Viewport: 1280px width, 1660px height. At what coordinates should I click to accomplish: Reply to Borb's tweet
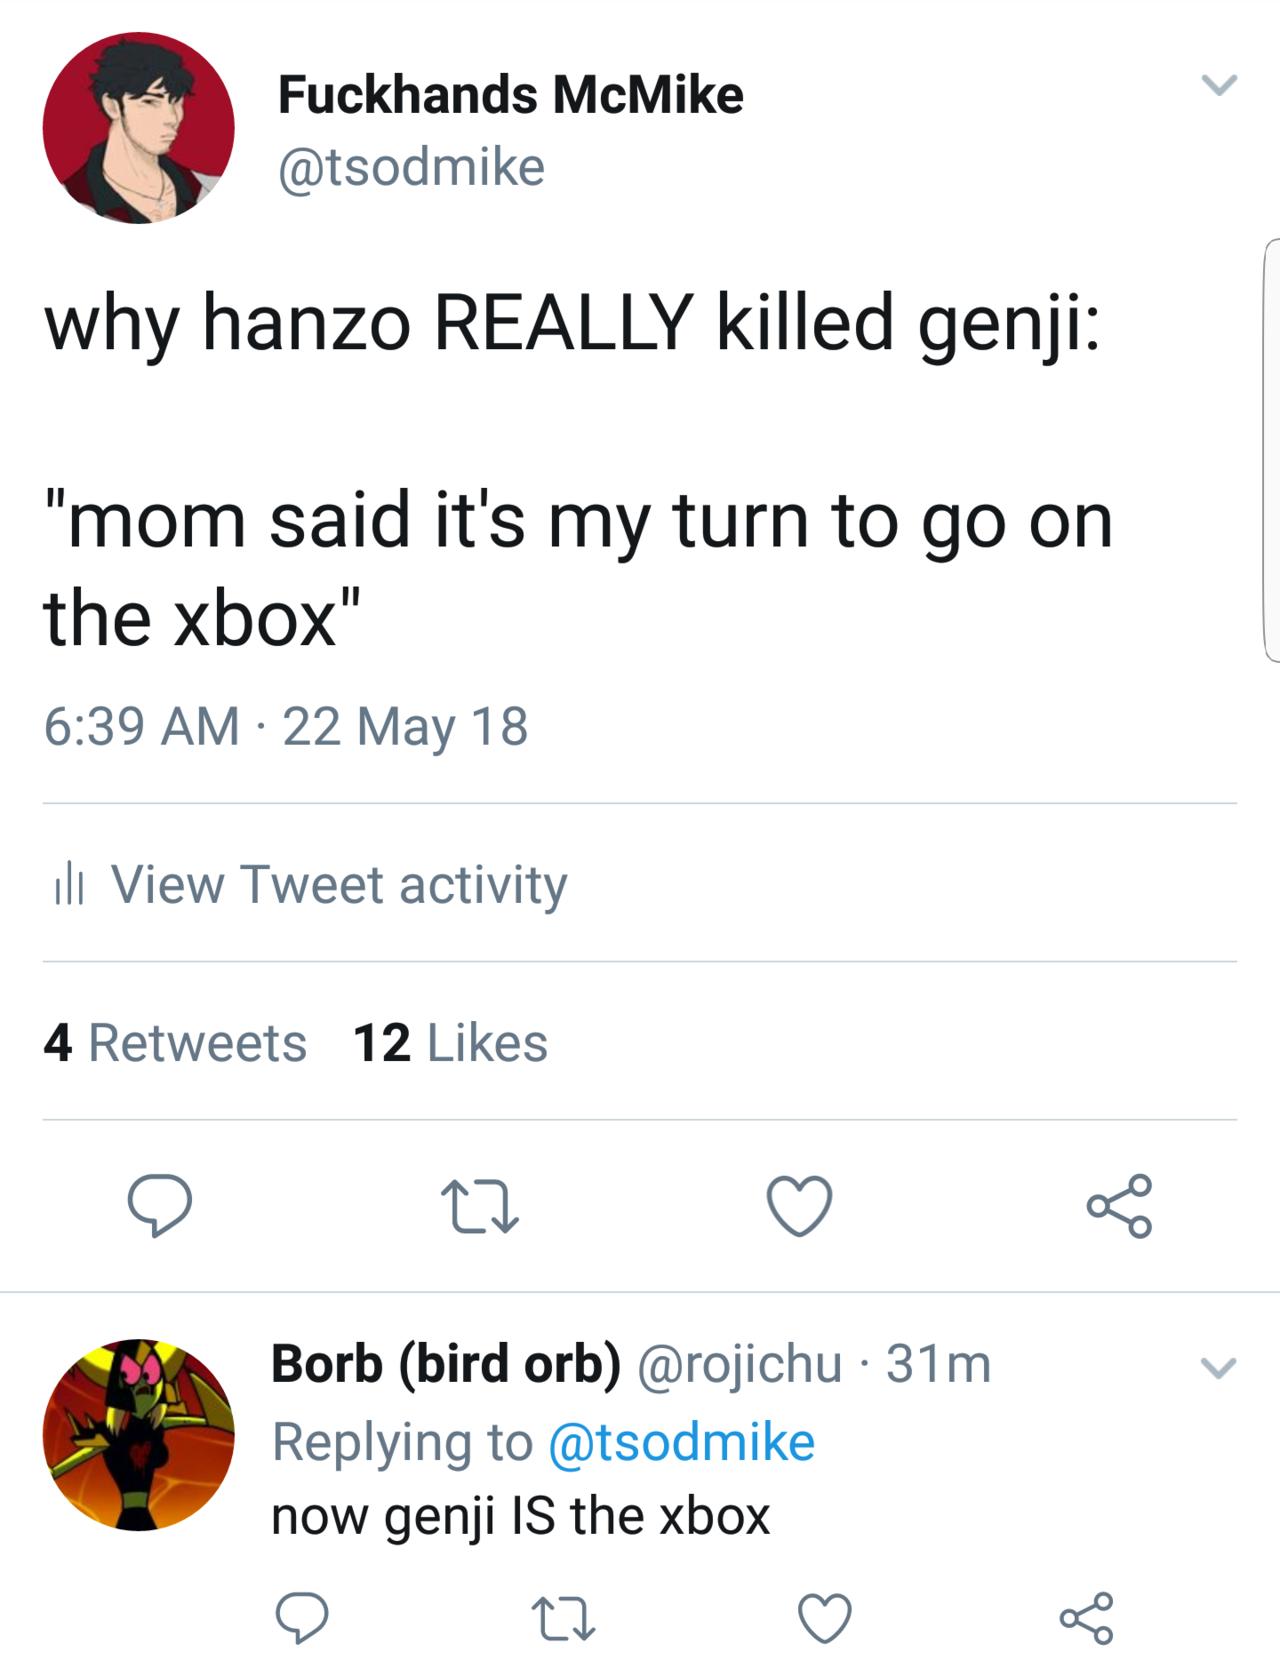301,1616
